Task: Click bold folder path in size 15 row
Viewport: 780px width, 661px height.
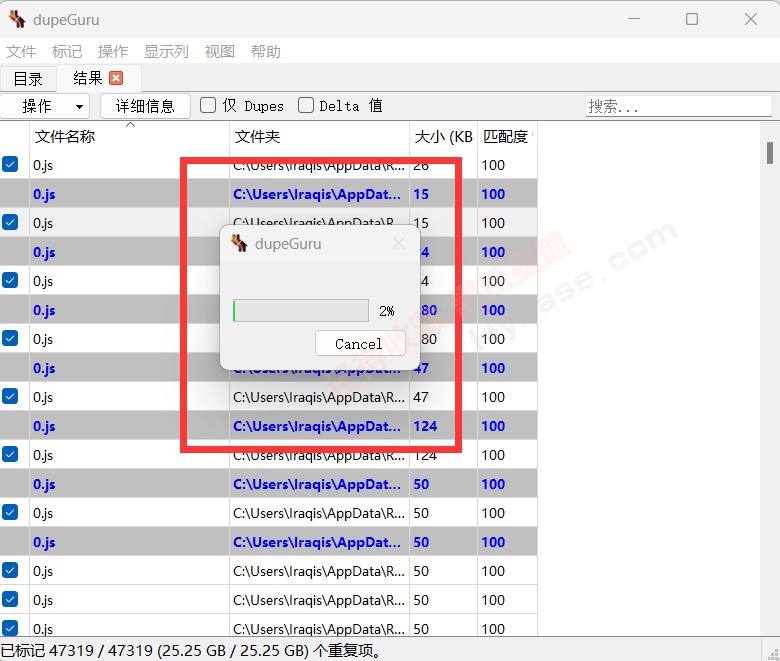Action: point(317,194)
